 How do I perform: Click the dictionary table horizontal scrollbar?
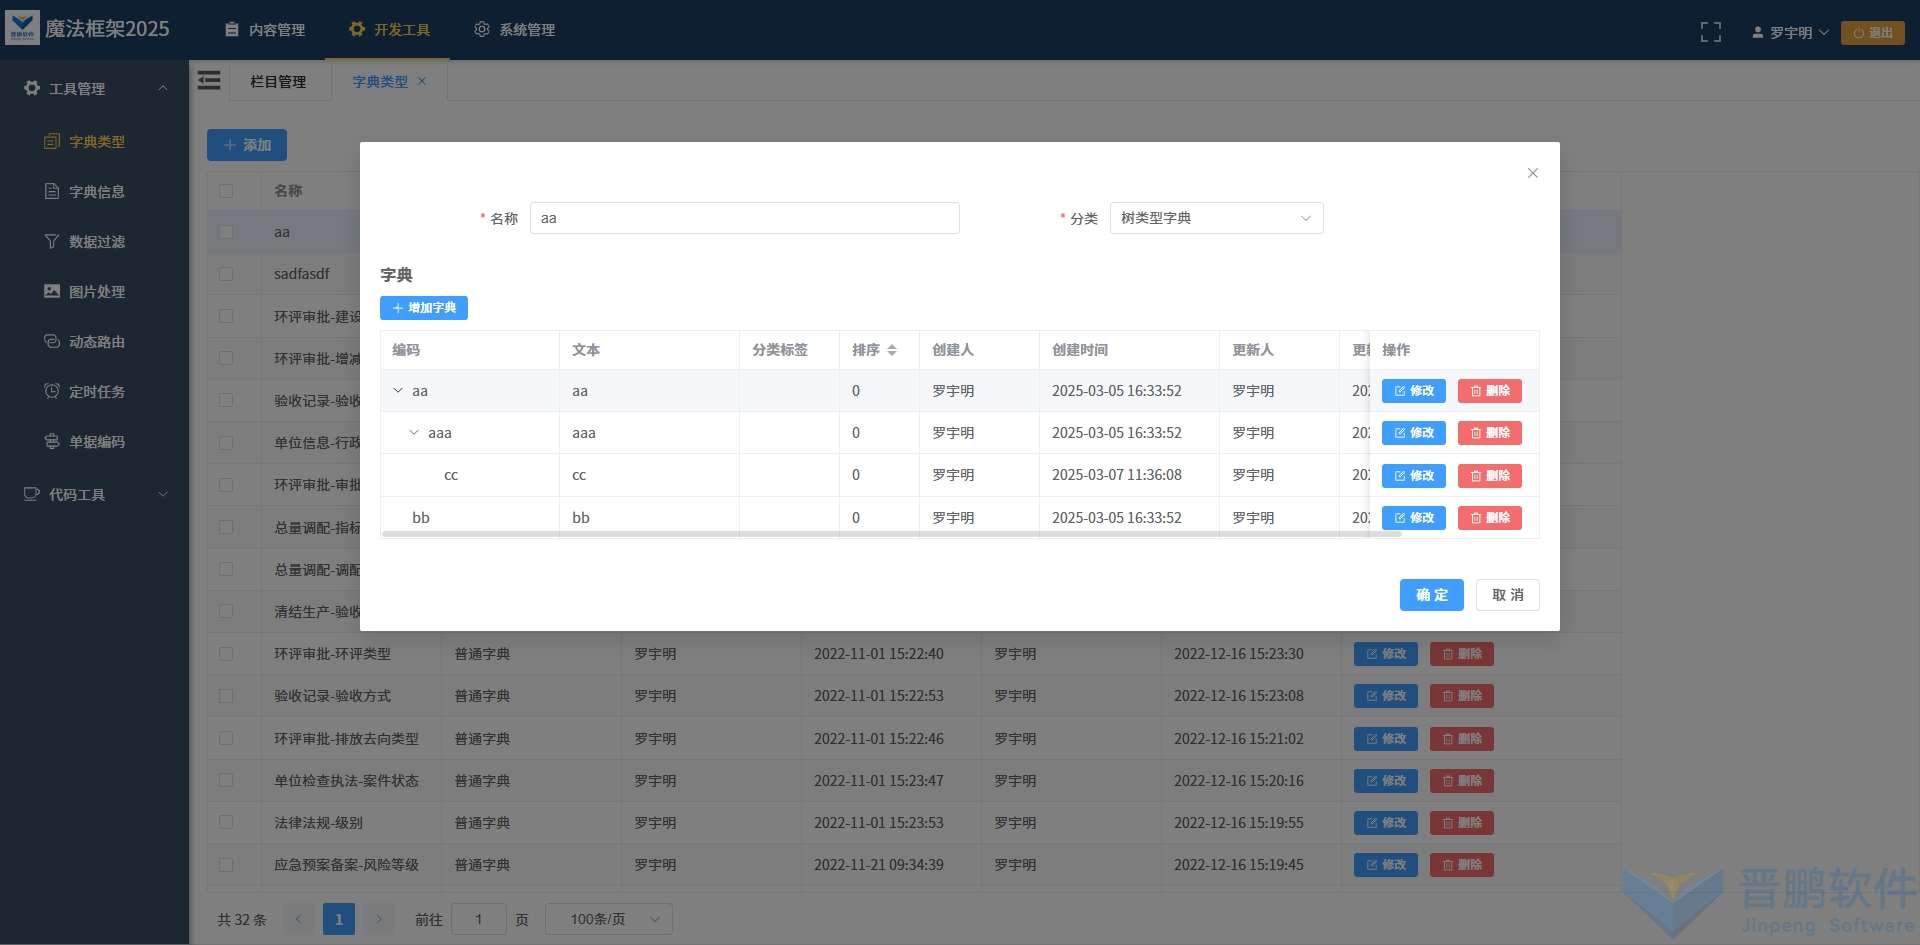[x=891, y=534]
